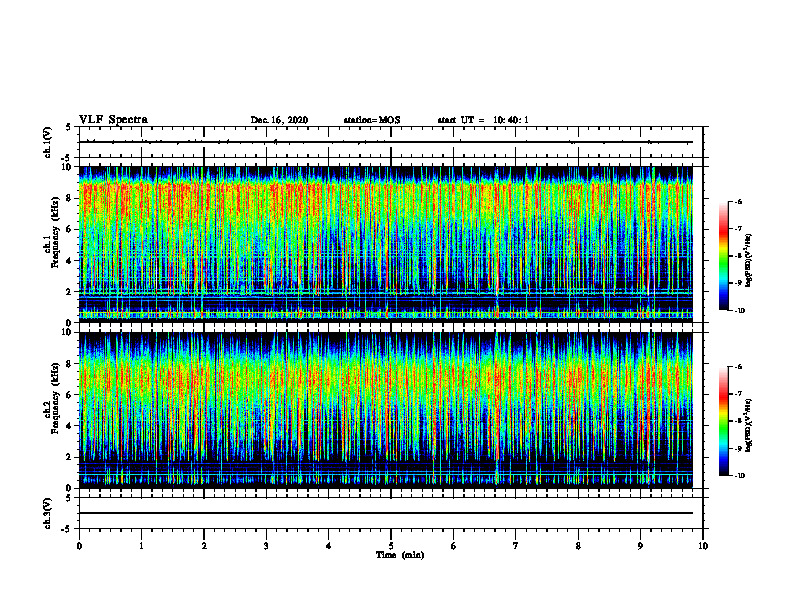Click the time axis tick label '1'

[x=141, y=546]
